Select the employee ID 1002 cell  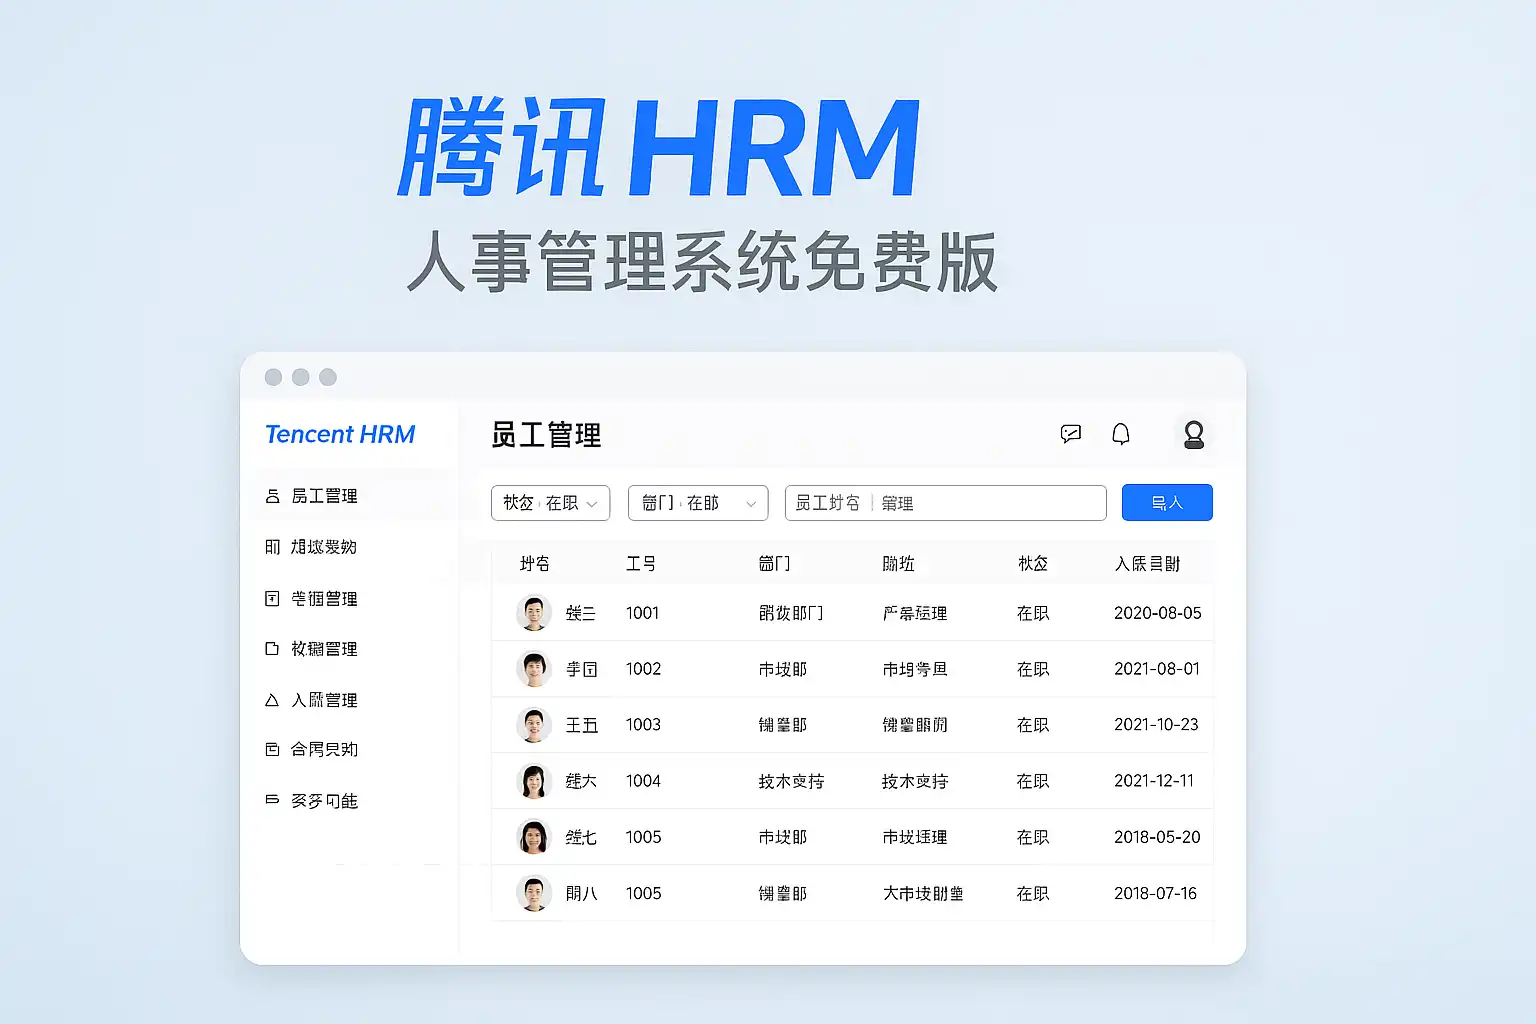643,669
